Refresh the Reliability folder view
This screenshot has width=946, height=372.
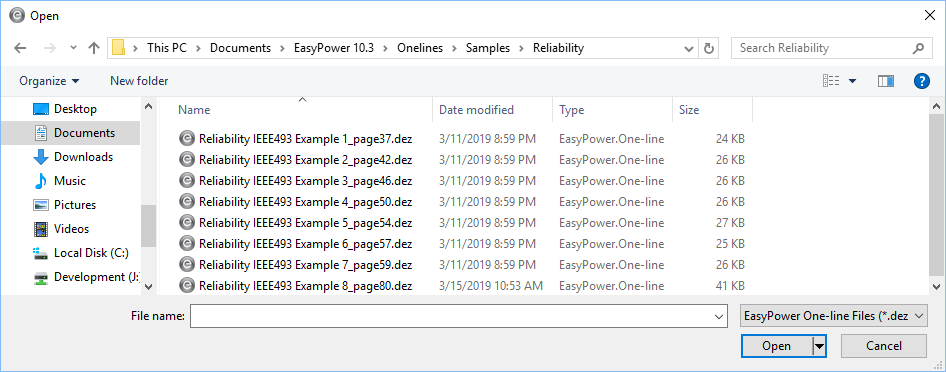point(709,48)
